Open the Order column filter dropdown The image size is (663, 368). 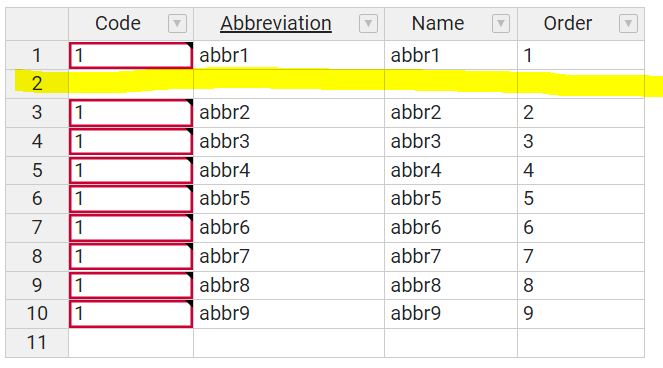point(628,23)
